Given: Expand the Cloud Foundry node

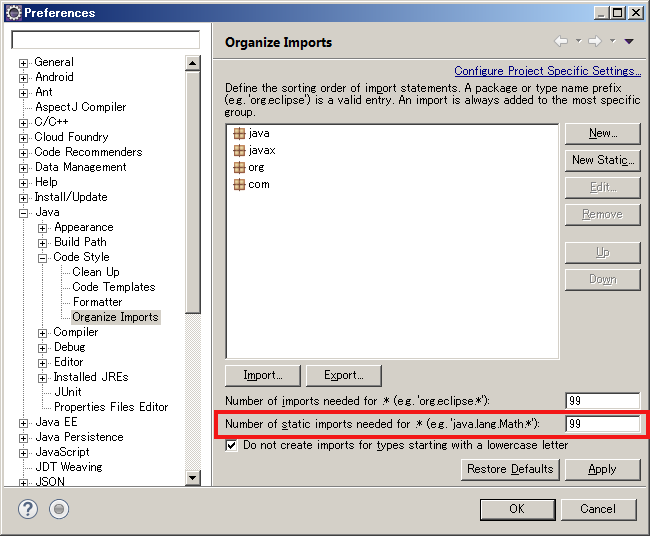Looking at the screenshot, I should (x=23, y=138).
